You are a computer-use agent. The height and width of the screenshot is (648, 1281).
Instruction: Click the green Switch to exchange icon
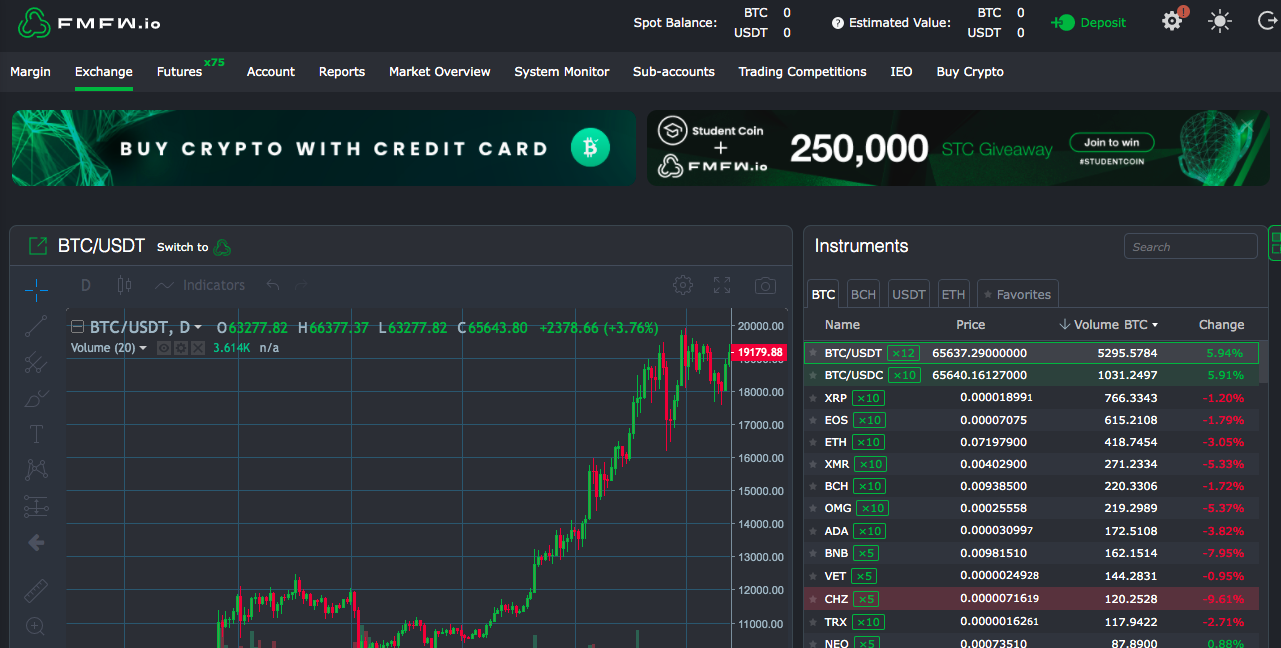tap(223, 247)
